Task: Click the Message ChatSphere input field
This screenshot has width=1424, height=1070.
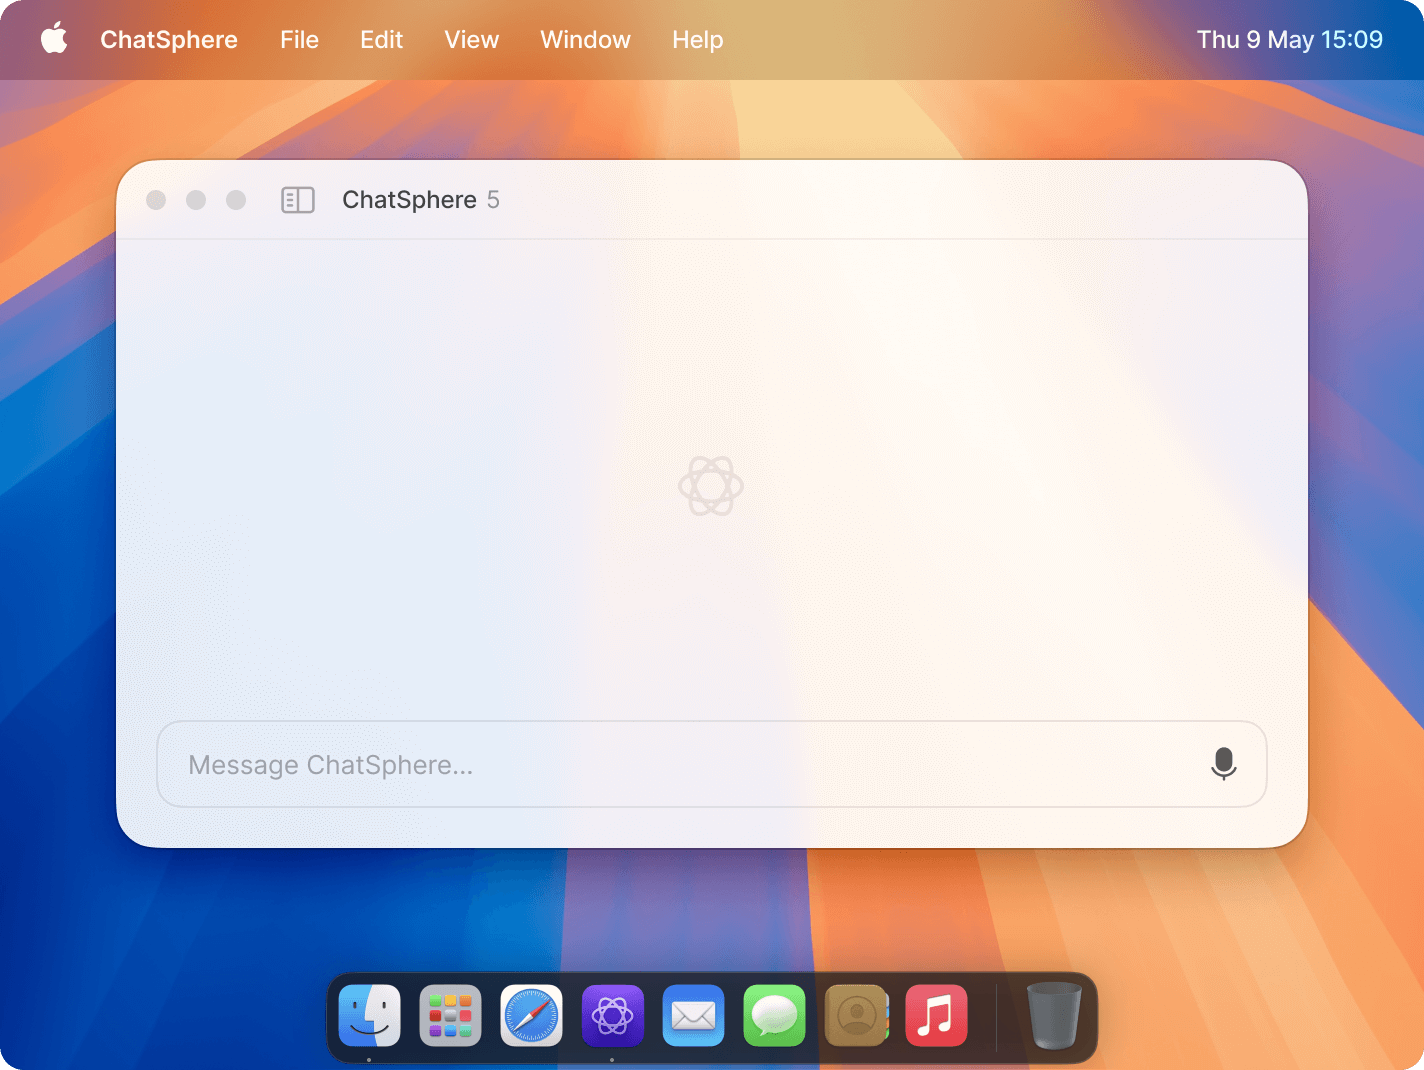Action: tap(680, 764)
